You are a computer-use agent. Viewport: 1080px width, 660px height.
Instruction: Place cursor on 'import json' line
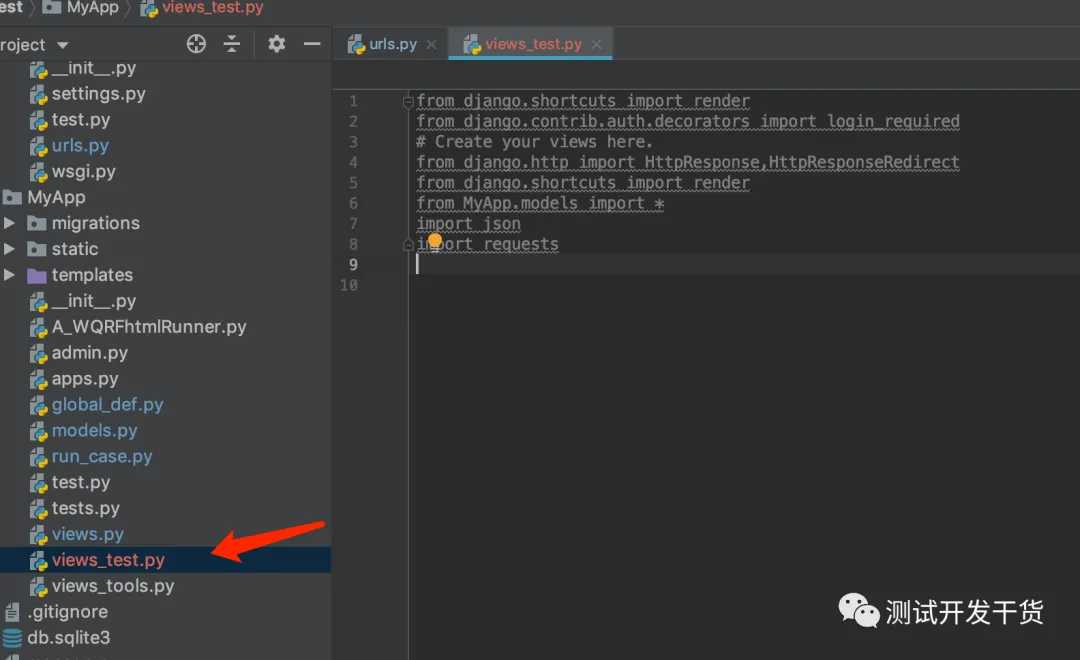468,224
